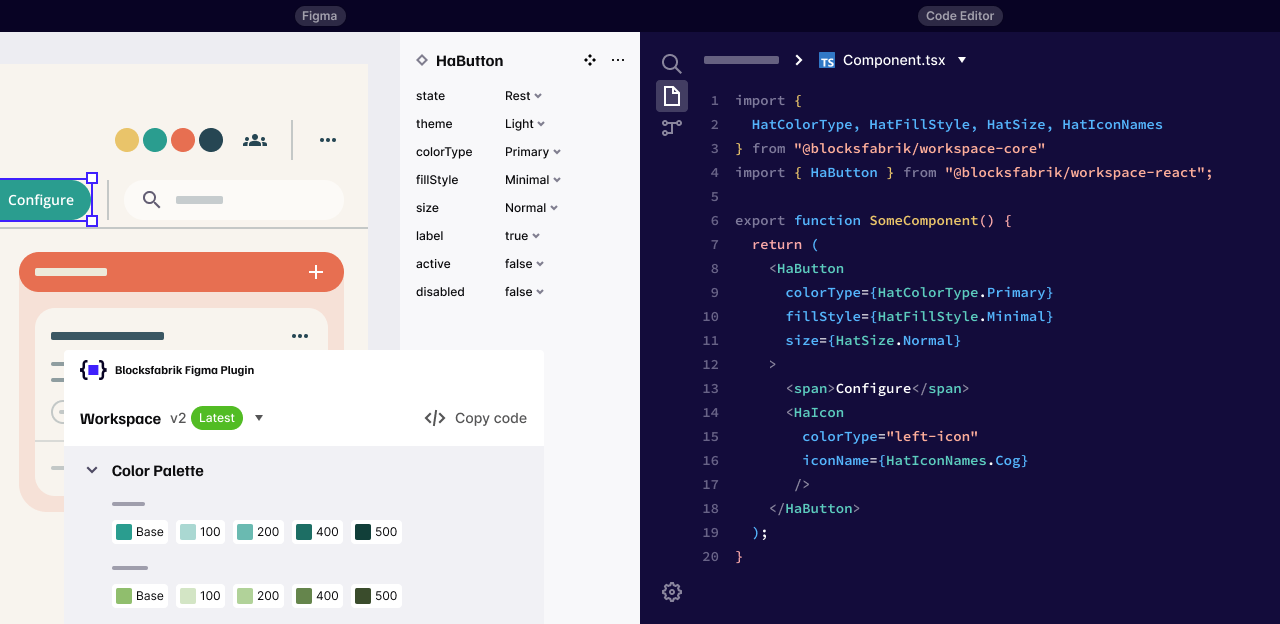Open the three-dot menu on the inner card
Viewport: 1280px width, 624px height.
pos(300,336)
